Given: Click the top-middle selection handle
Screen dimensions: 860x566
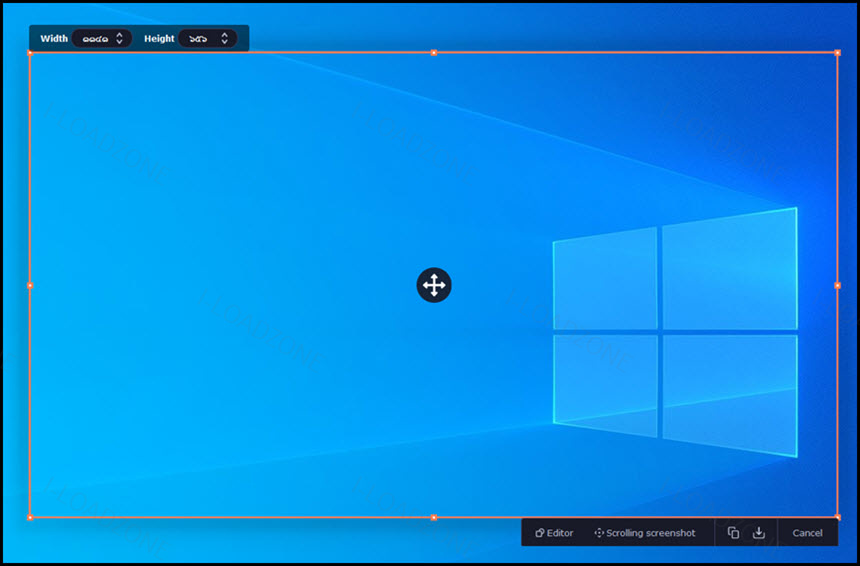Looking at the screenshot, I should tap(434, 53).
